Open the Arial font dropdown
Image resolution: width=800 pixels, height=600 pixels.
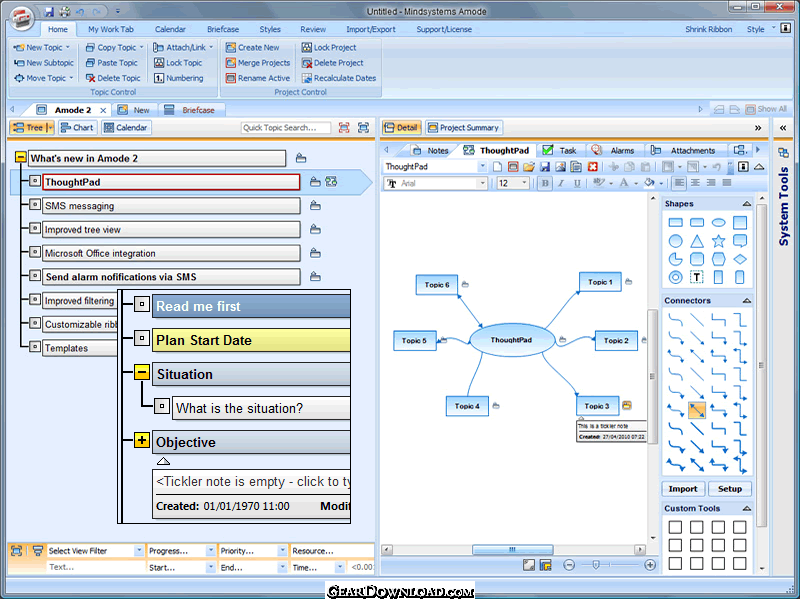coord(483,183)
